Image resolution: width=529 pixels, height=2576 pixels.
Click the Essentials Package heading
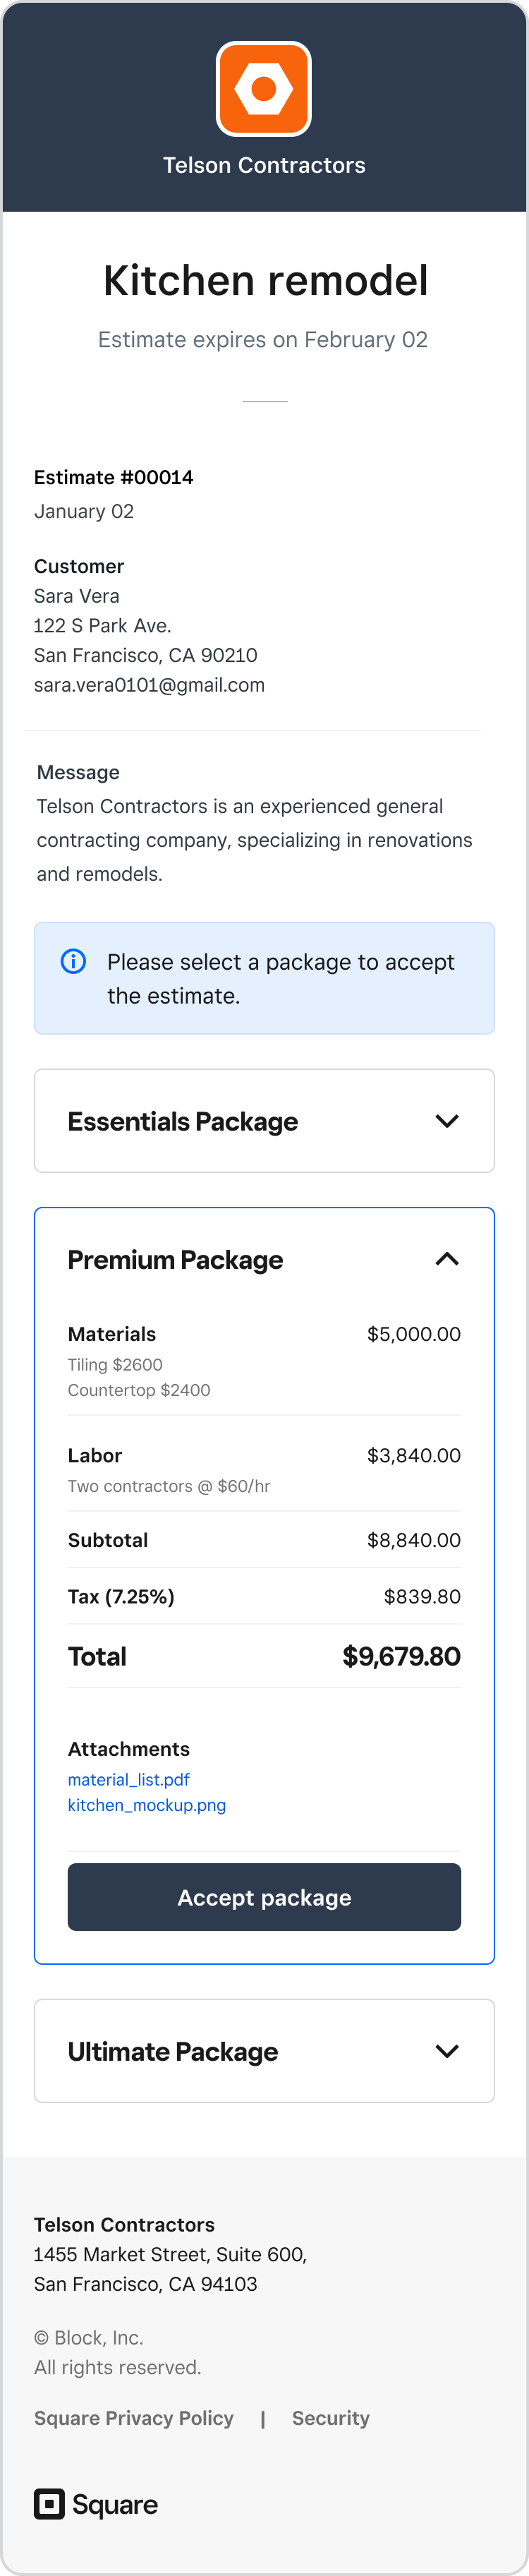[183, 1121]
